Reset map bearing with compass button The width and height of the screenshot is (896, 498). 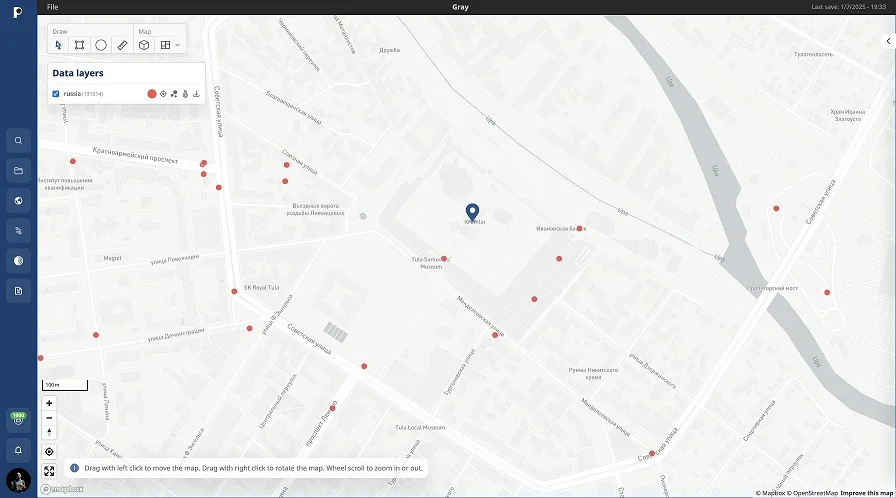coord(49,432)
